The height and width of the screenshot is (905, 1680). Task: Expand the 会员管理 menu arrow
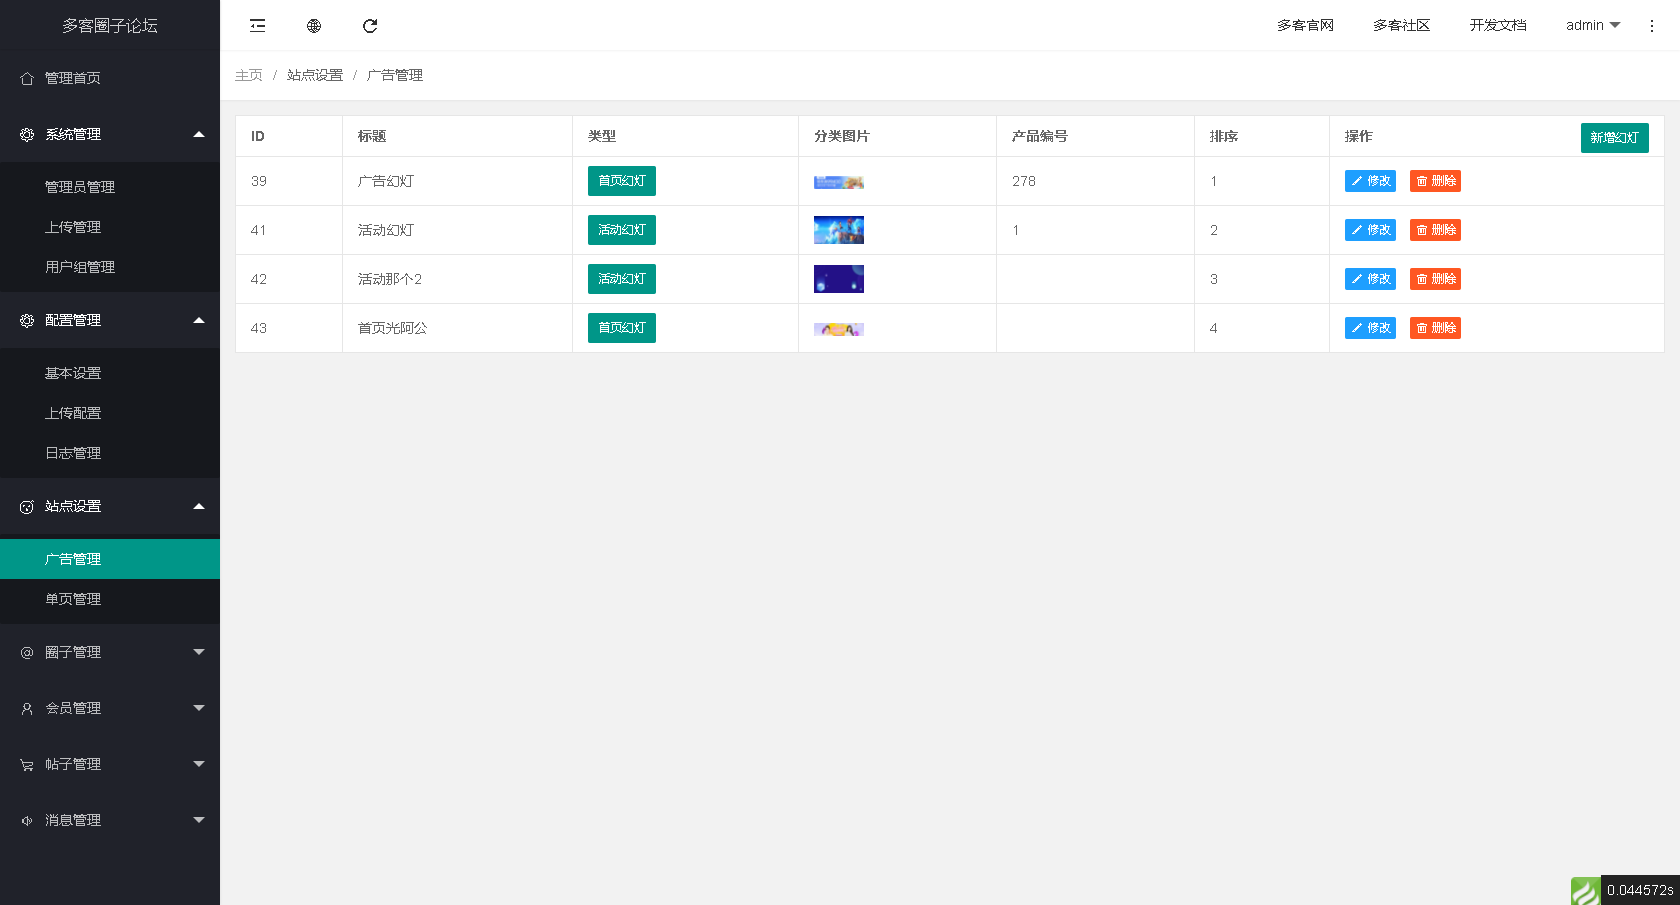[x=199, y=708]
